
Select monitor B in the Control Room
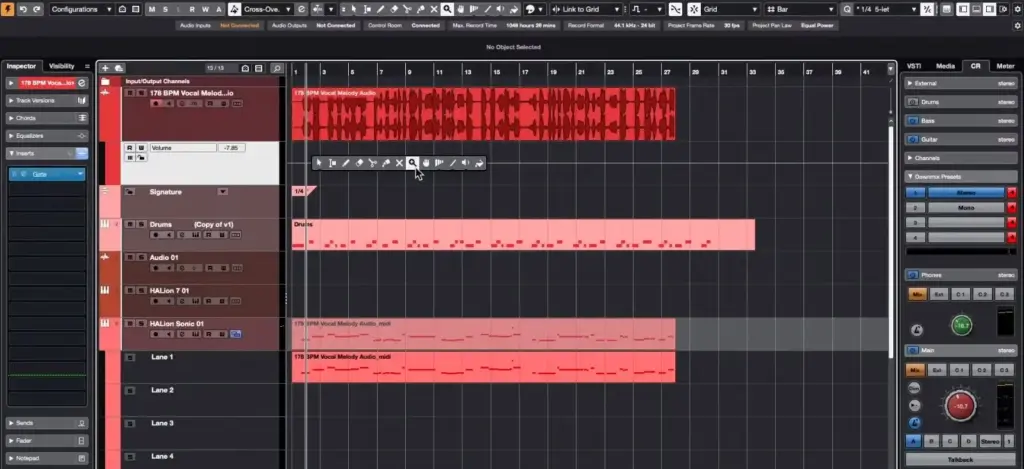click(x=931, y=442)
